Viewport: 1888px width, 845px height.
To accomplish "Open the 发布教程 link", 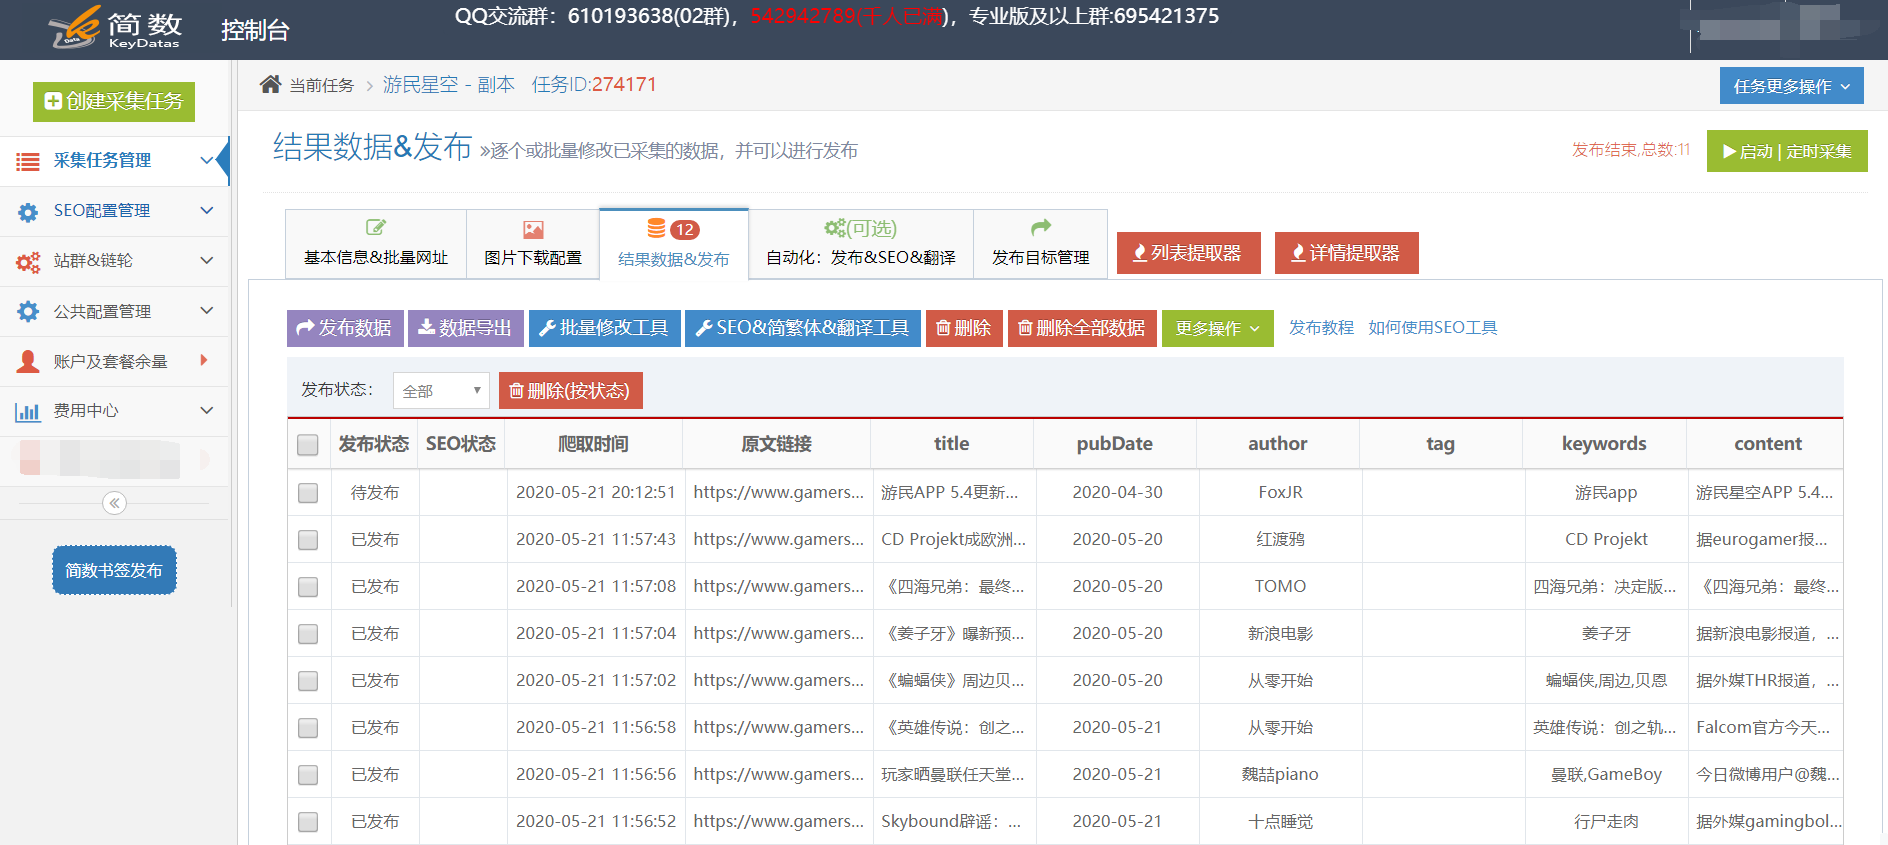I will tap(1321, 328).
